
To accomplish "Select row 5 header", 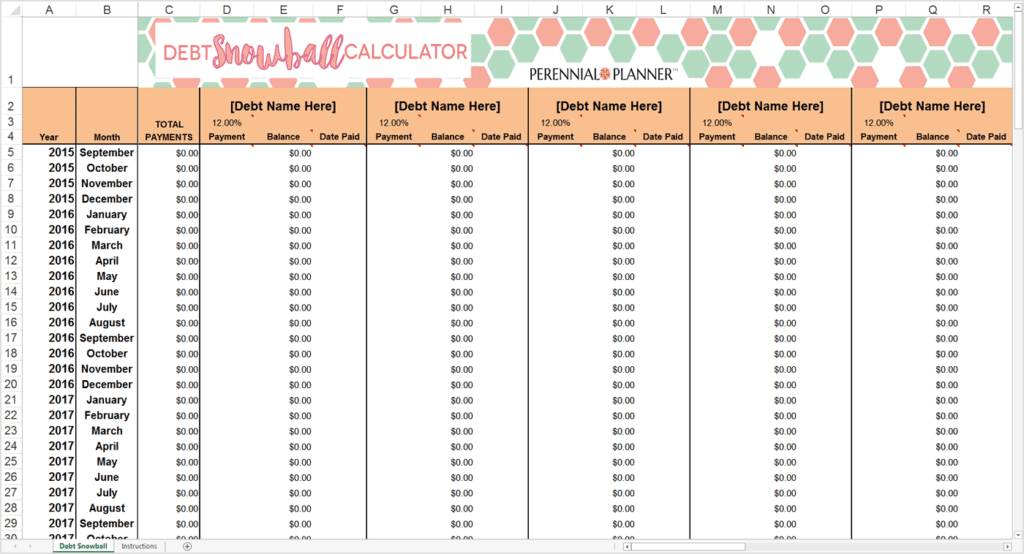I will point(10,152).
